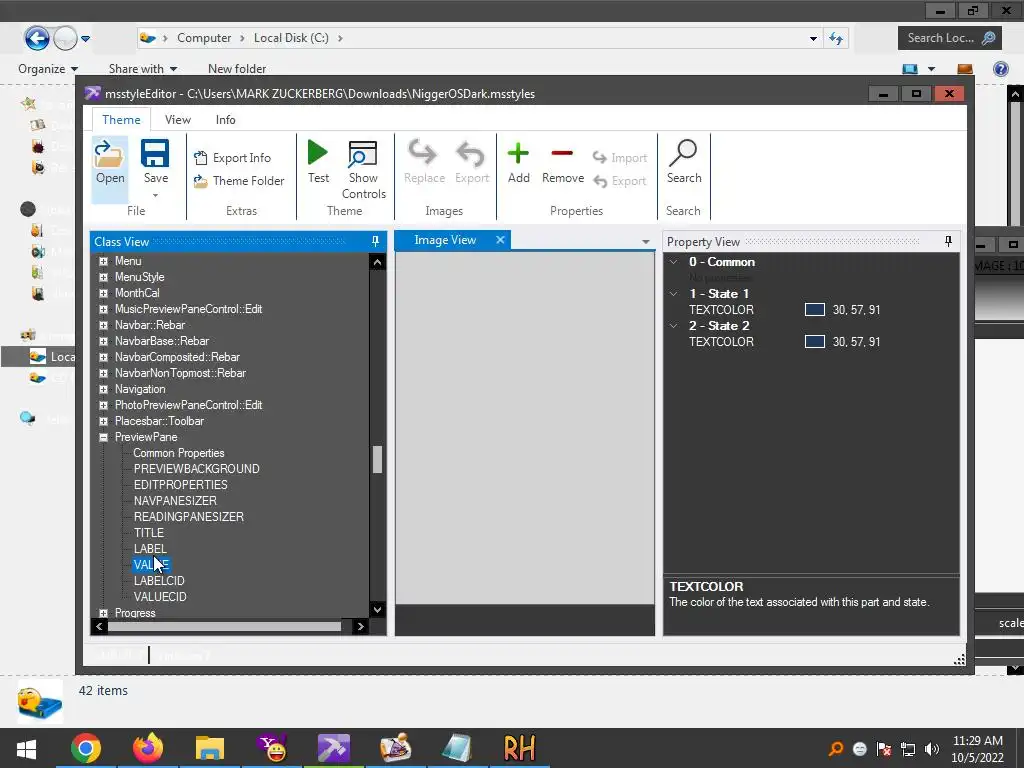This screenshot has height=768, width=1024.
Task: Select the READINGPANESIZER part
Action: point(189,517)
